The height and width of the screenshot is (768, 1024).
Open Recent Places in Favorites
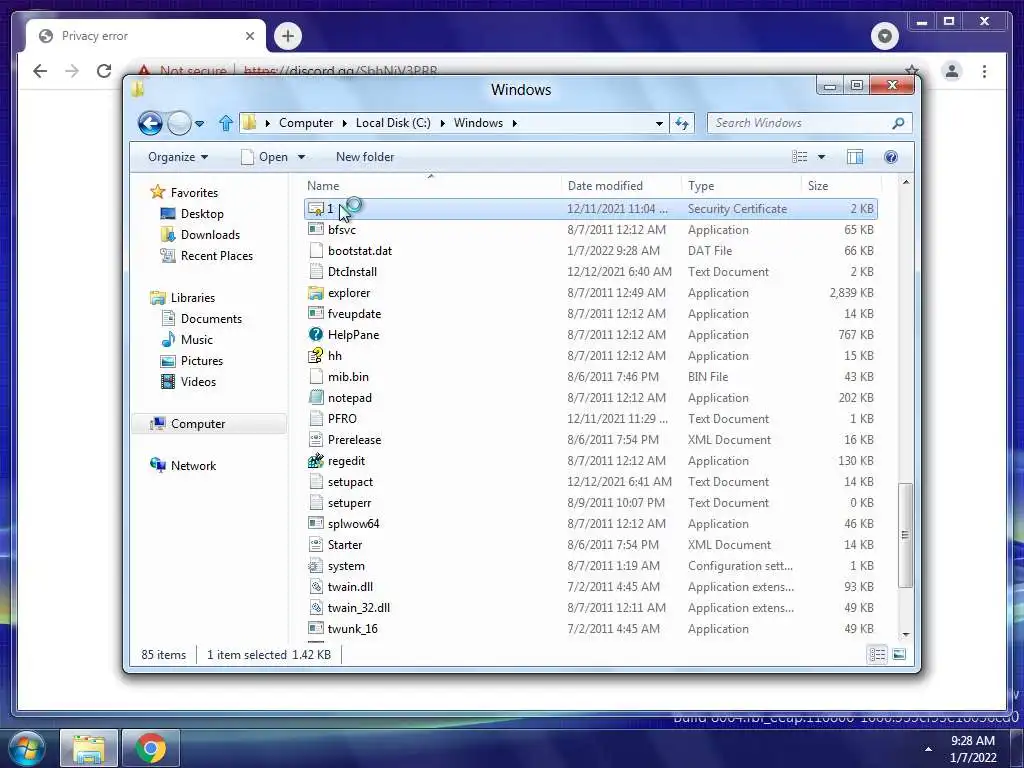(217, 255)
